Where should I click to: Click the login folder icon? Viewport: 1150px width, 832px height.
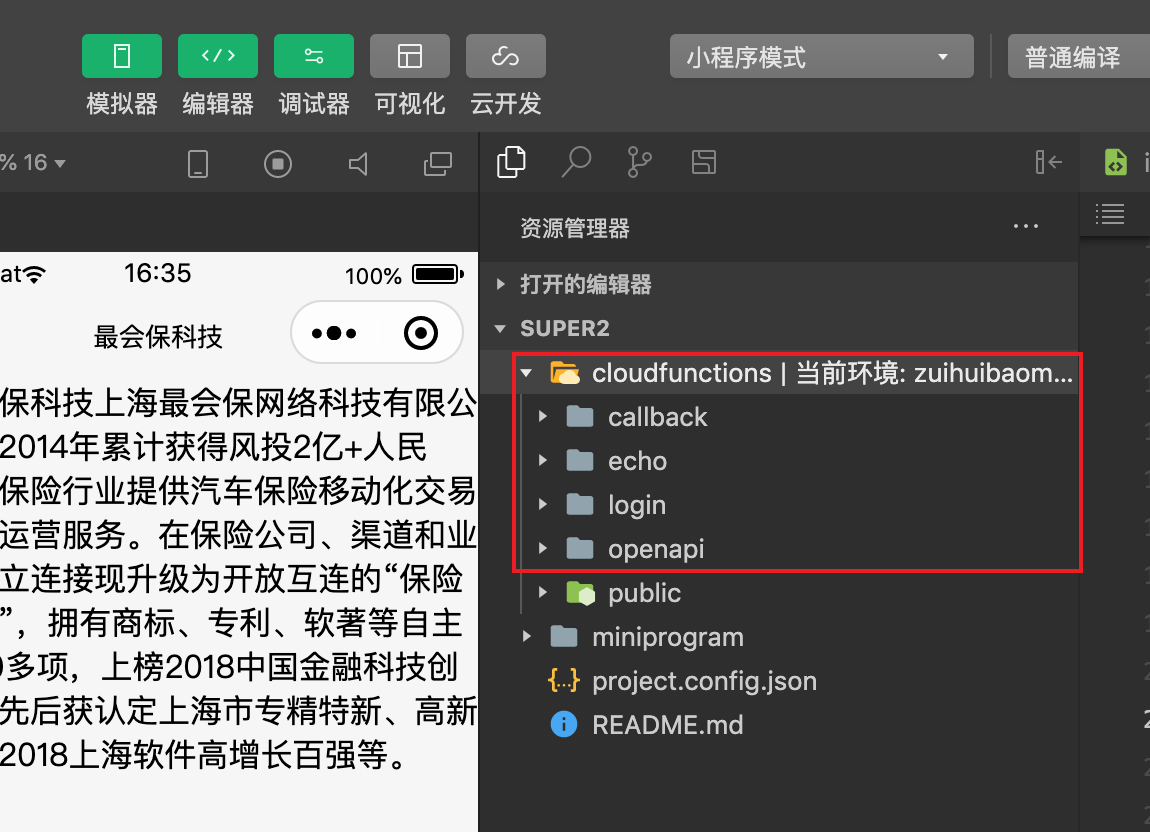[580, 504]
